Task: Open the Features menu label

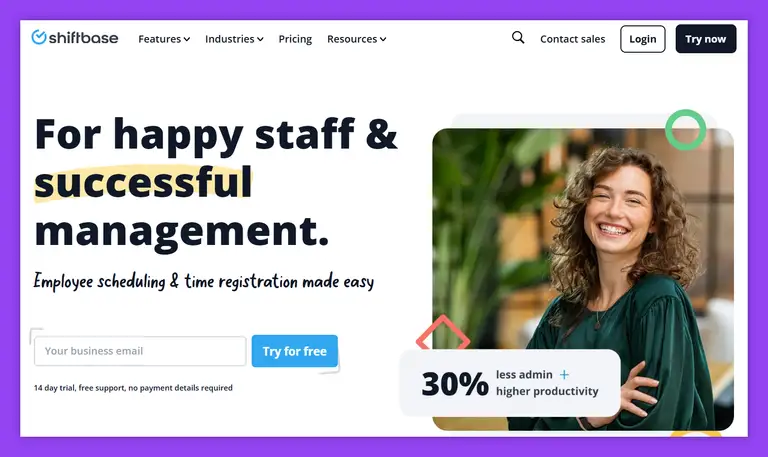Action: pyautogui.click(x=160, y=39)
